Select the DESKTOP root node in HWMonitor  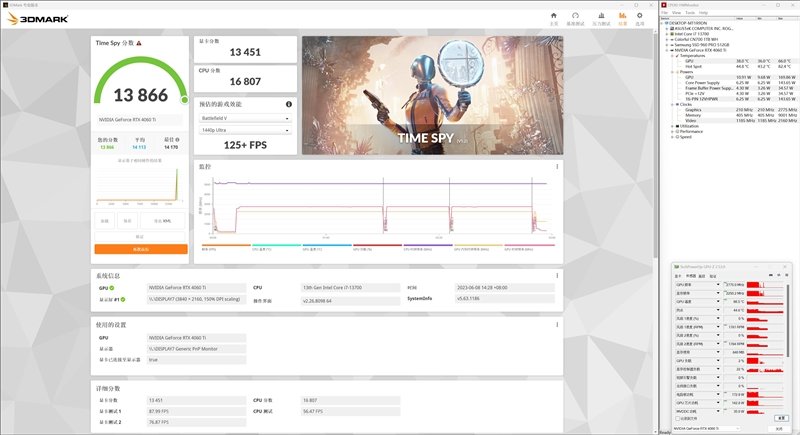click(x=687, y=23)
